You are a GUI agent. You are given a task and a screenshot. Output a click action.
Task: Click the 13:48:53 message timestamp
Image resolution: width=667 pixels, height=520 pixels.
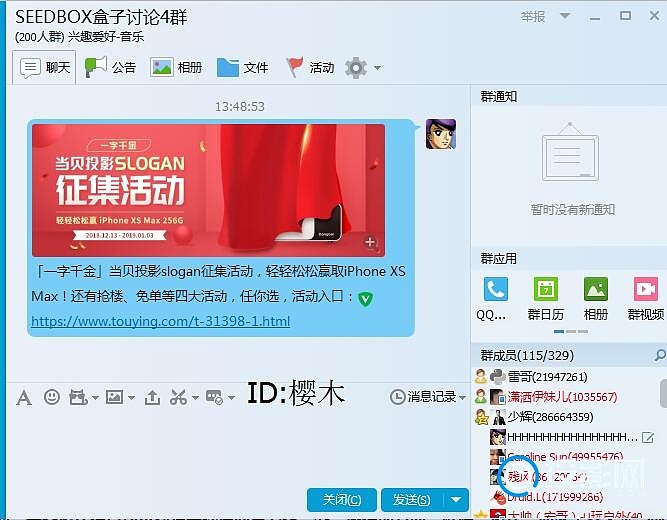[x=239, y=106]
